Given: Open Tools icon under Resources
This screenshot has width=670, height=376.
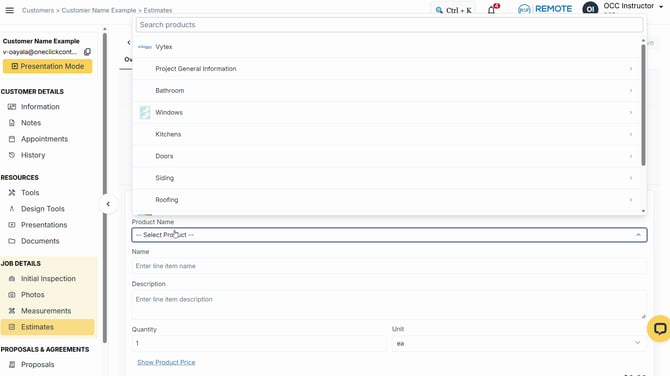Looking at the screenshot, I should point(12,193).
